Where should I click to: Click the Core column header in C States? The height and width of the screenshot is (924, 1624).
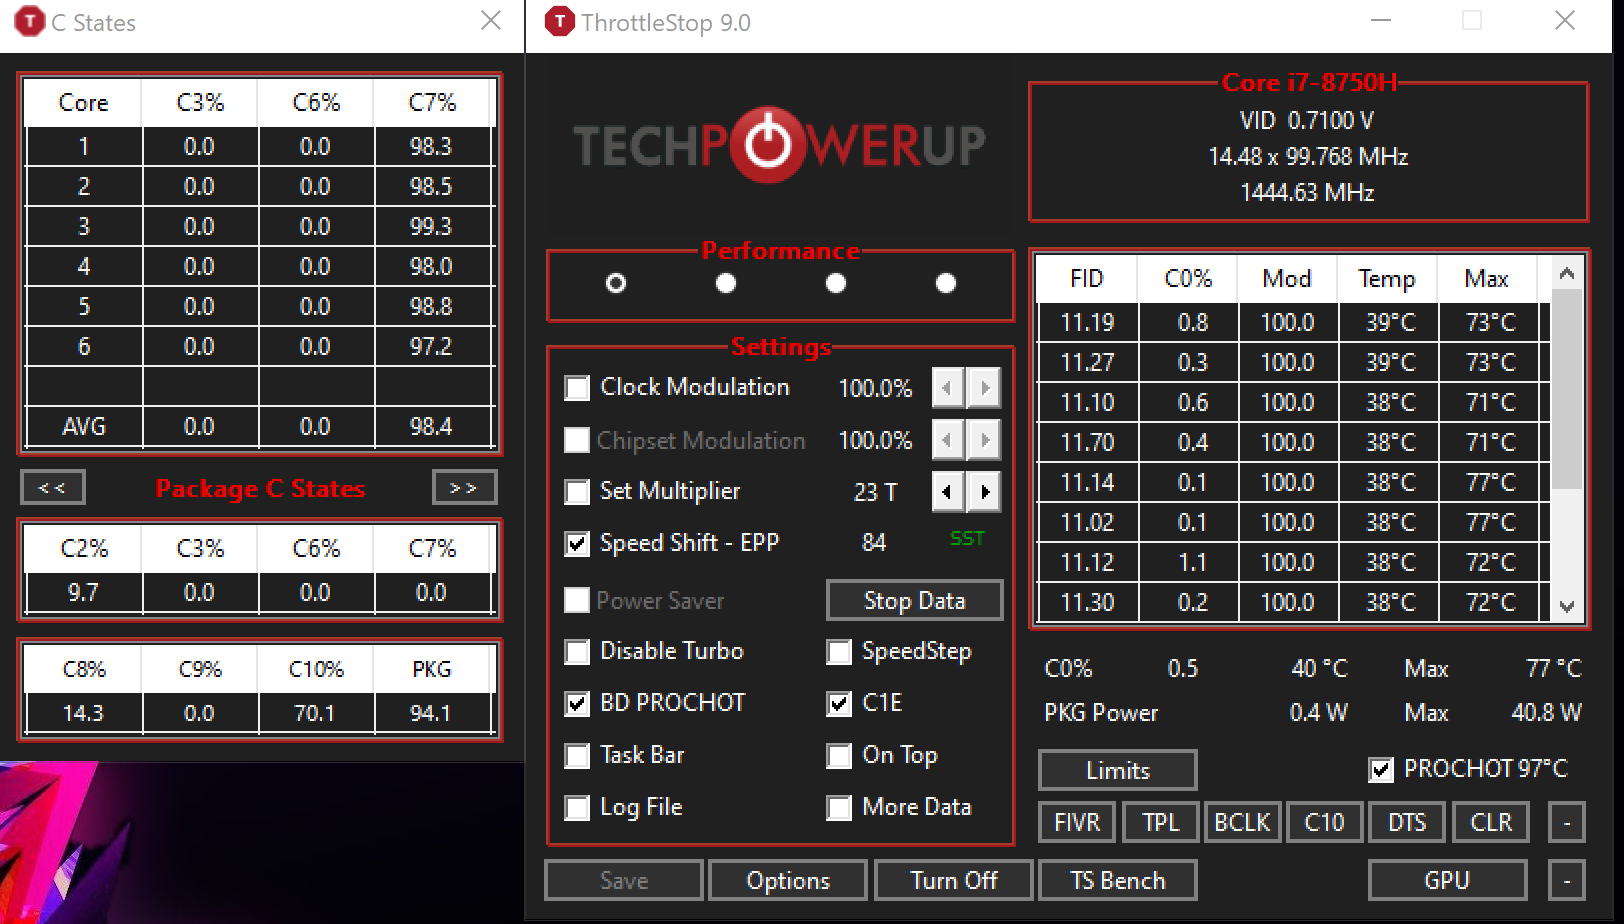(83, 103)
